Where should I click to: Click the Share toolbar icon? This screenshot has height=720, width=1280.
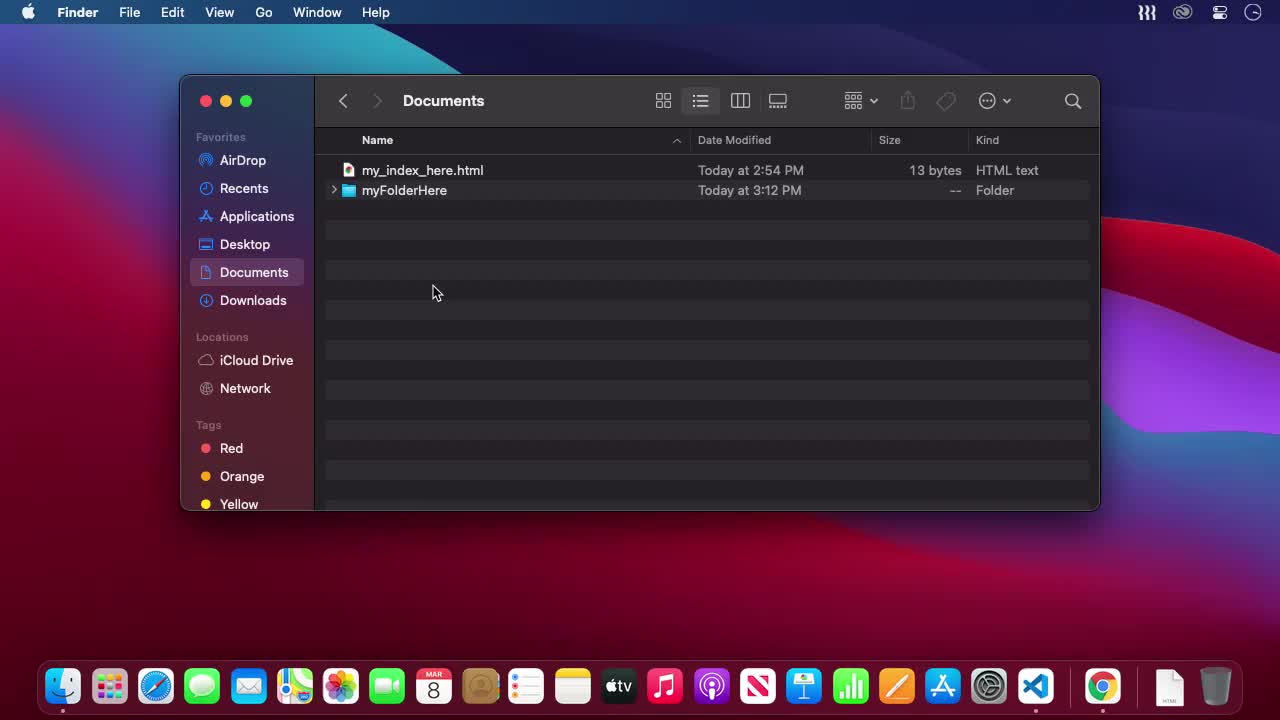(907, 101)
